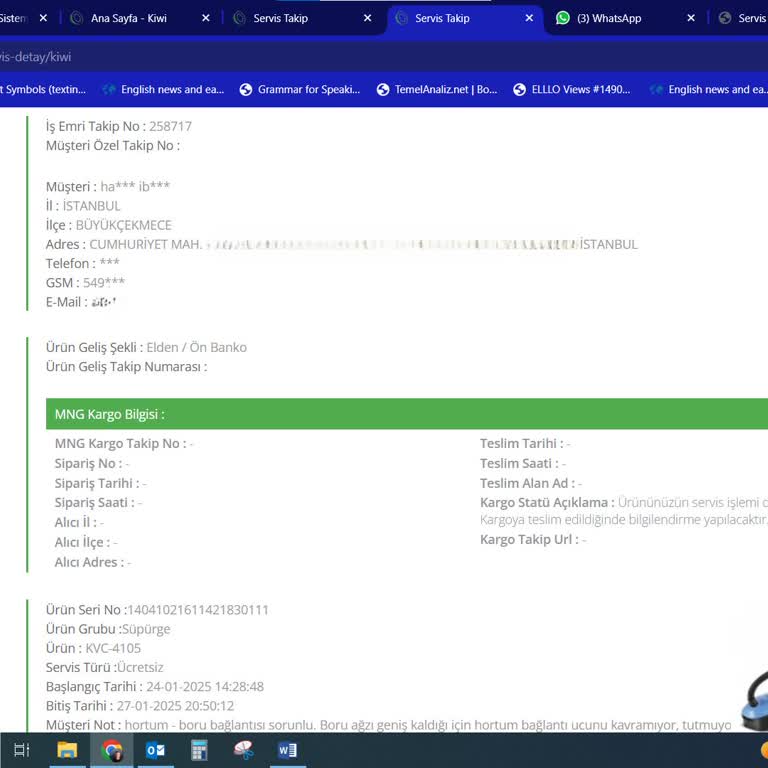Open the TemelAnaliz.net bookmark
The width and height of the screenshot is (768, 768).
coord(437,89)
